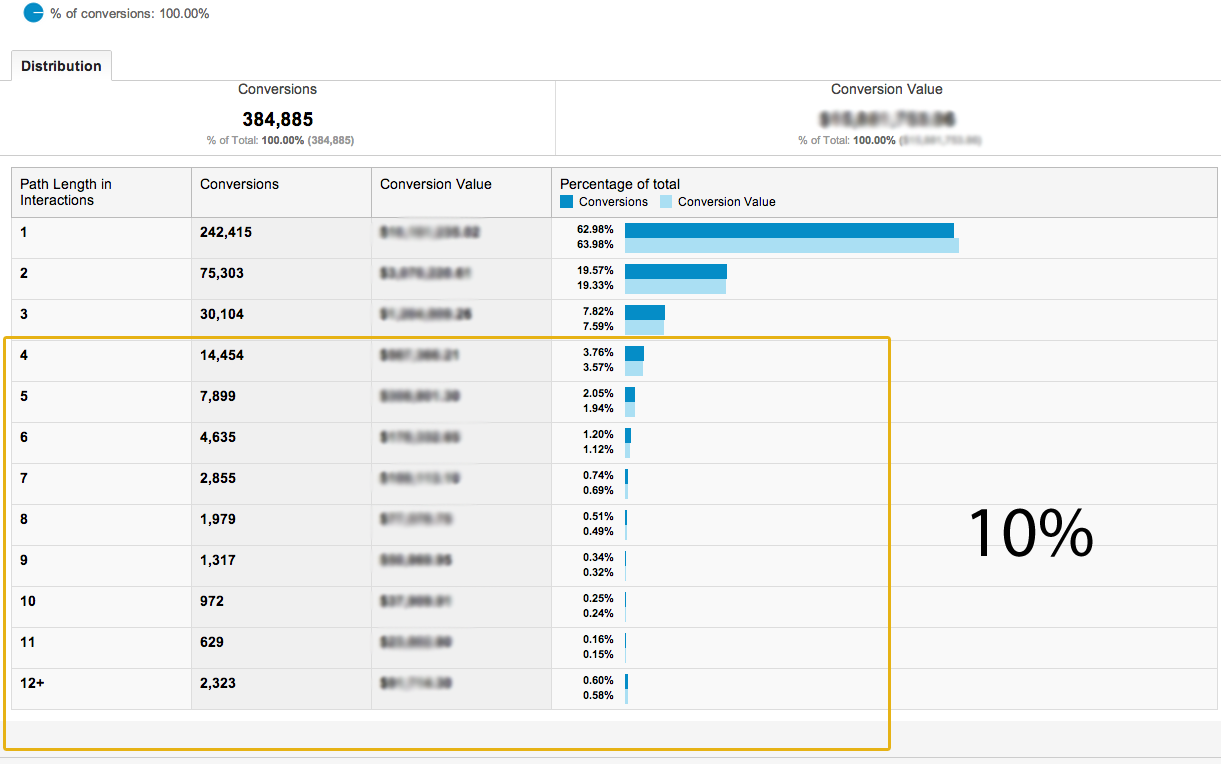Select the 75,303 conversions cell

[222, 273]
